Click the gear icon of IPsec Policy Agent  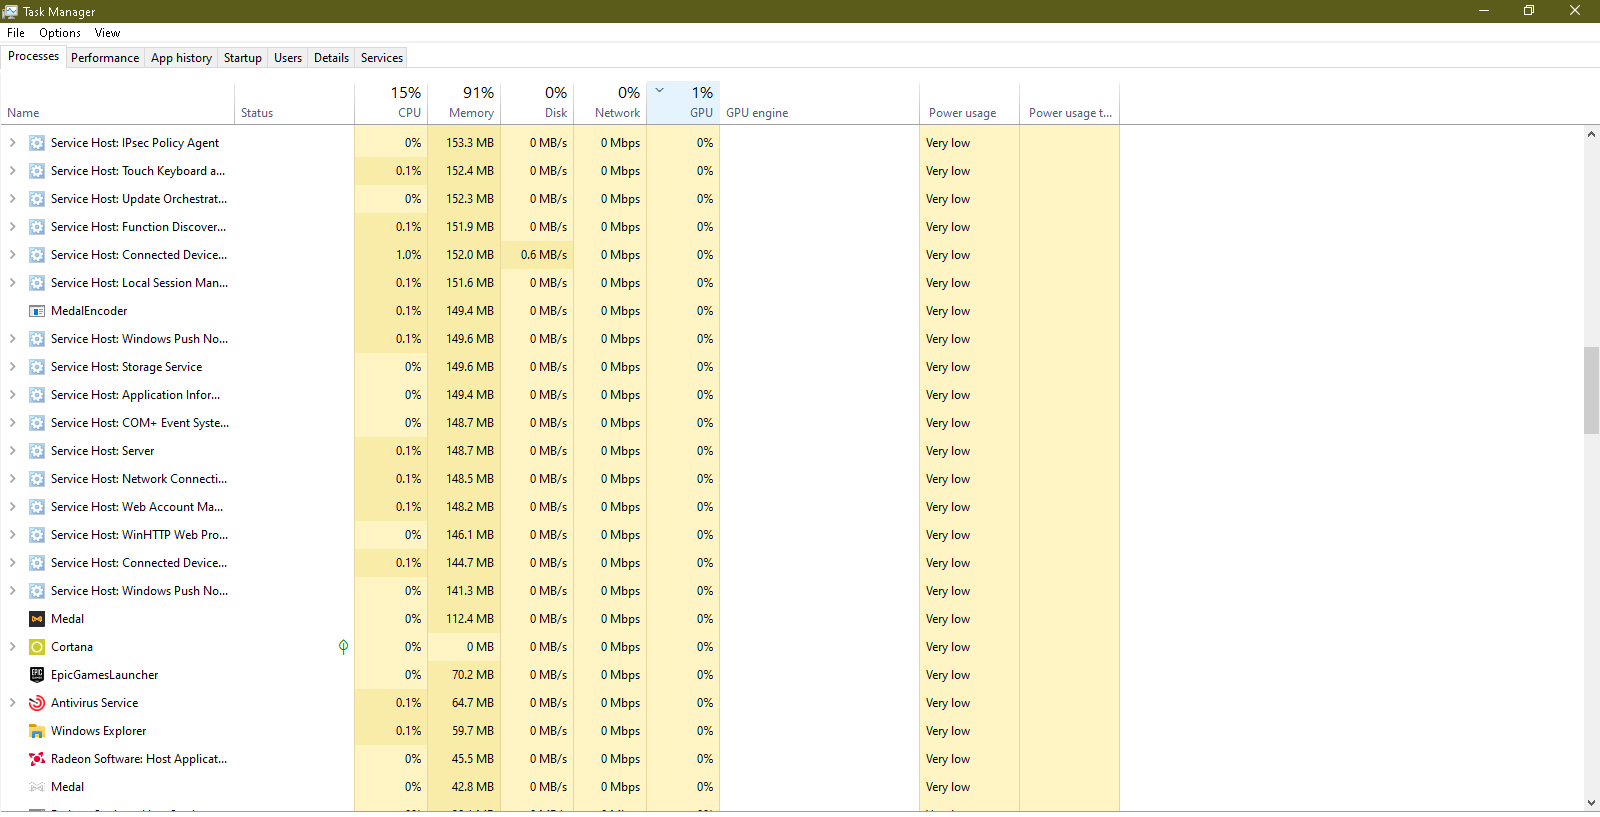[x=37, y=143]
